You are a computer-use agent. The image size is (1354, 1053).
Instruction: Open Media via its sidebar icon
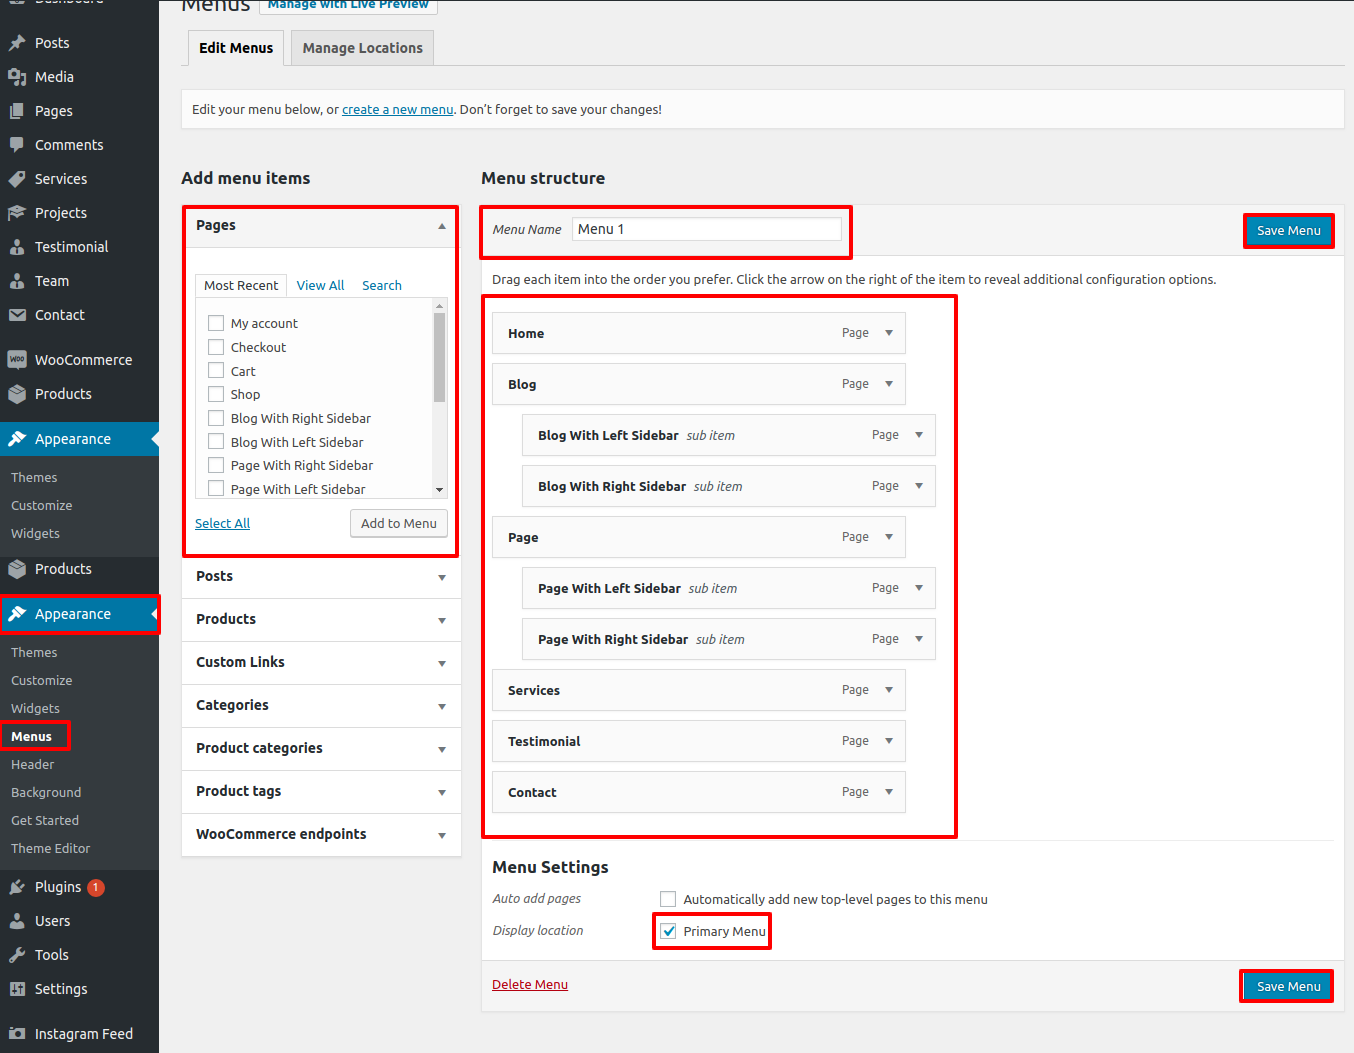(17, 77)
